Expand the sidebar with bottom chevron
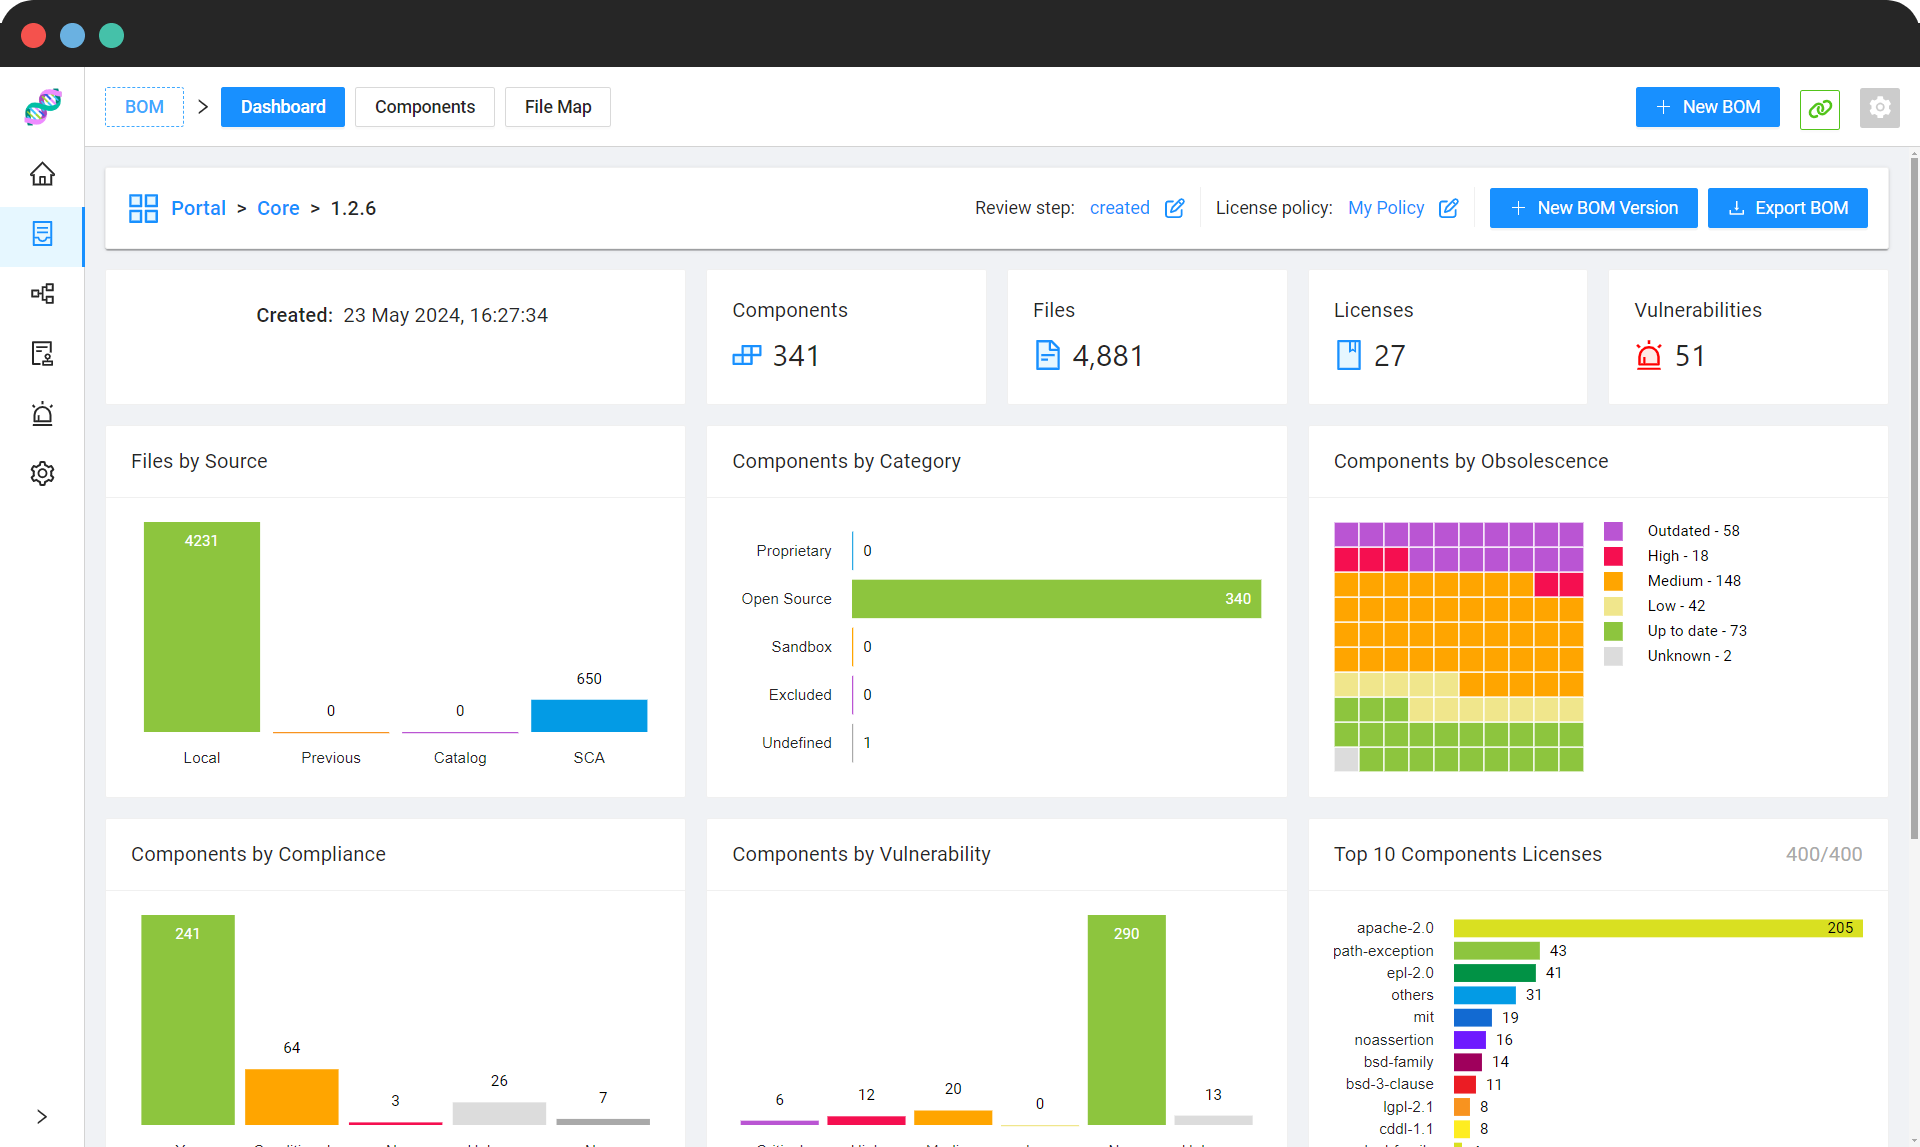The height and width of the screenshot is (1147, 1920). [42, 1116]
